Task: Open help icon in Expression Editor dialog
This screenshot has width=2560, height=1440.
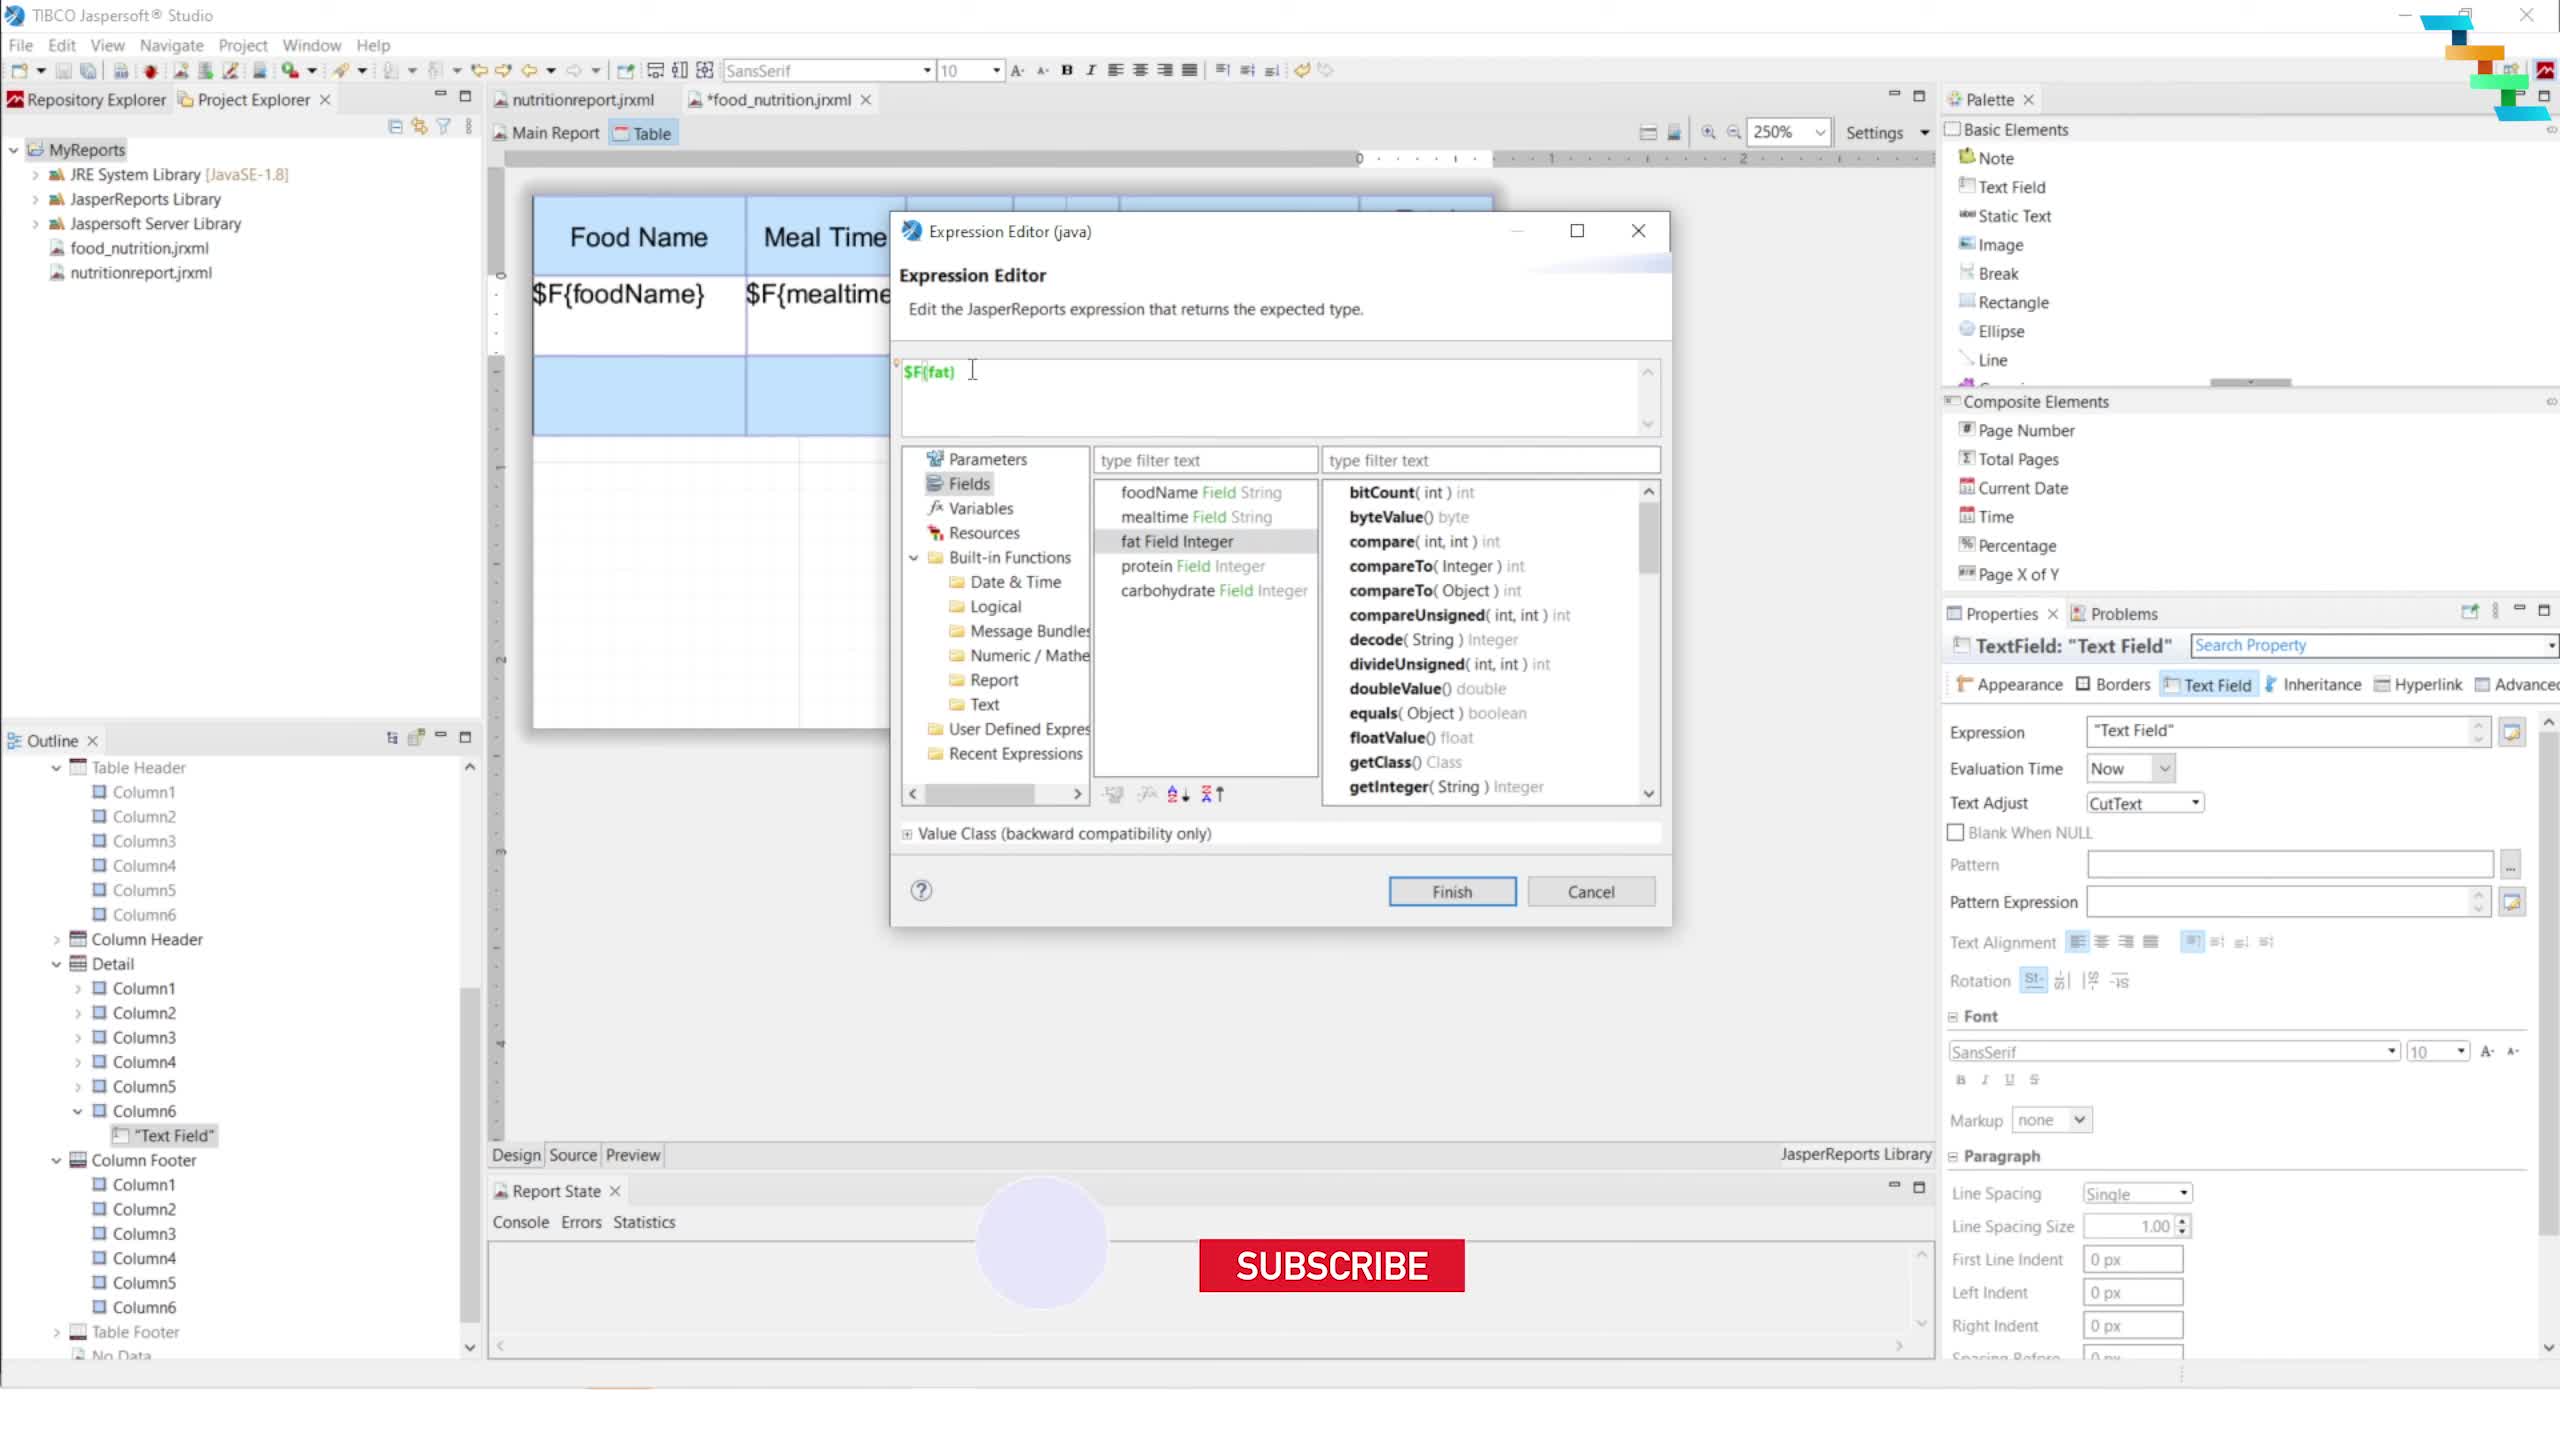Action: tap(921, 891)
